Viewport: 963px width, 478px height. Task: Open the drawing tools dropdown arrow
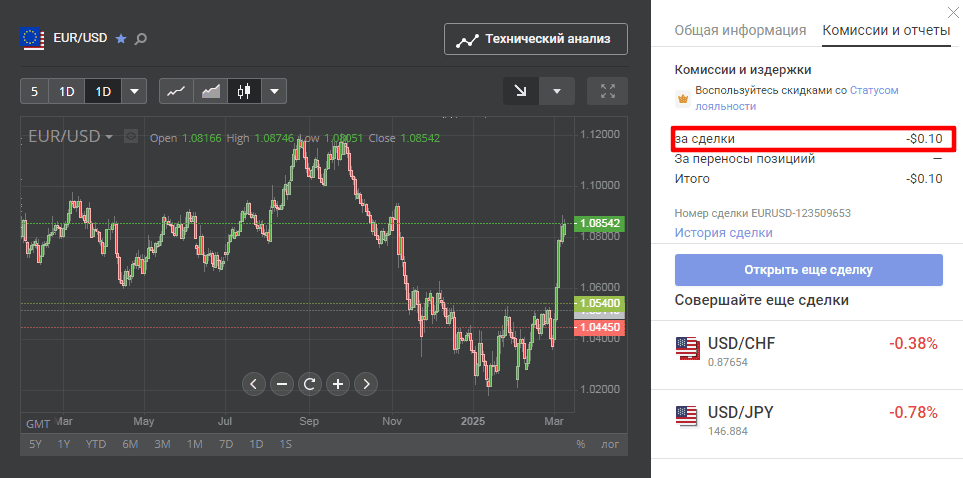[x=556, y=91]
